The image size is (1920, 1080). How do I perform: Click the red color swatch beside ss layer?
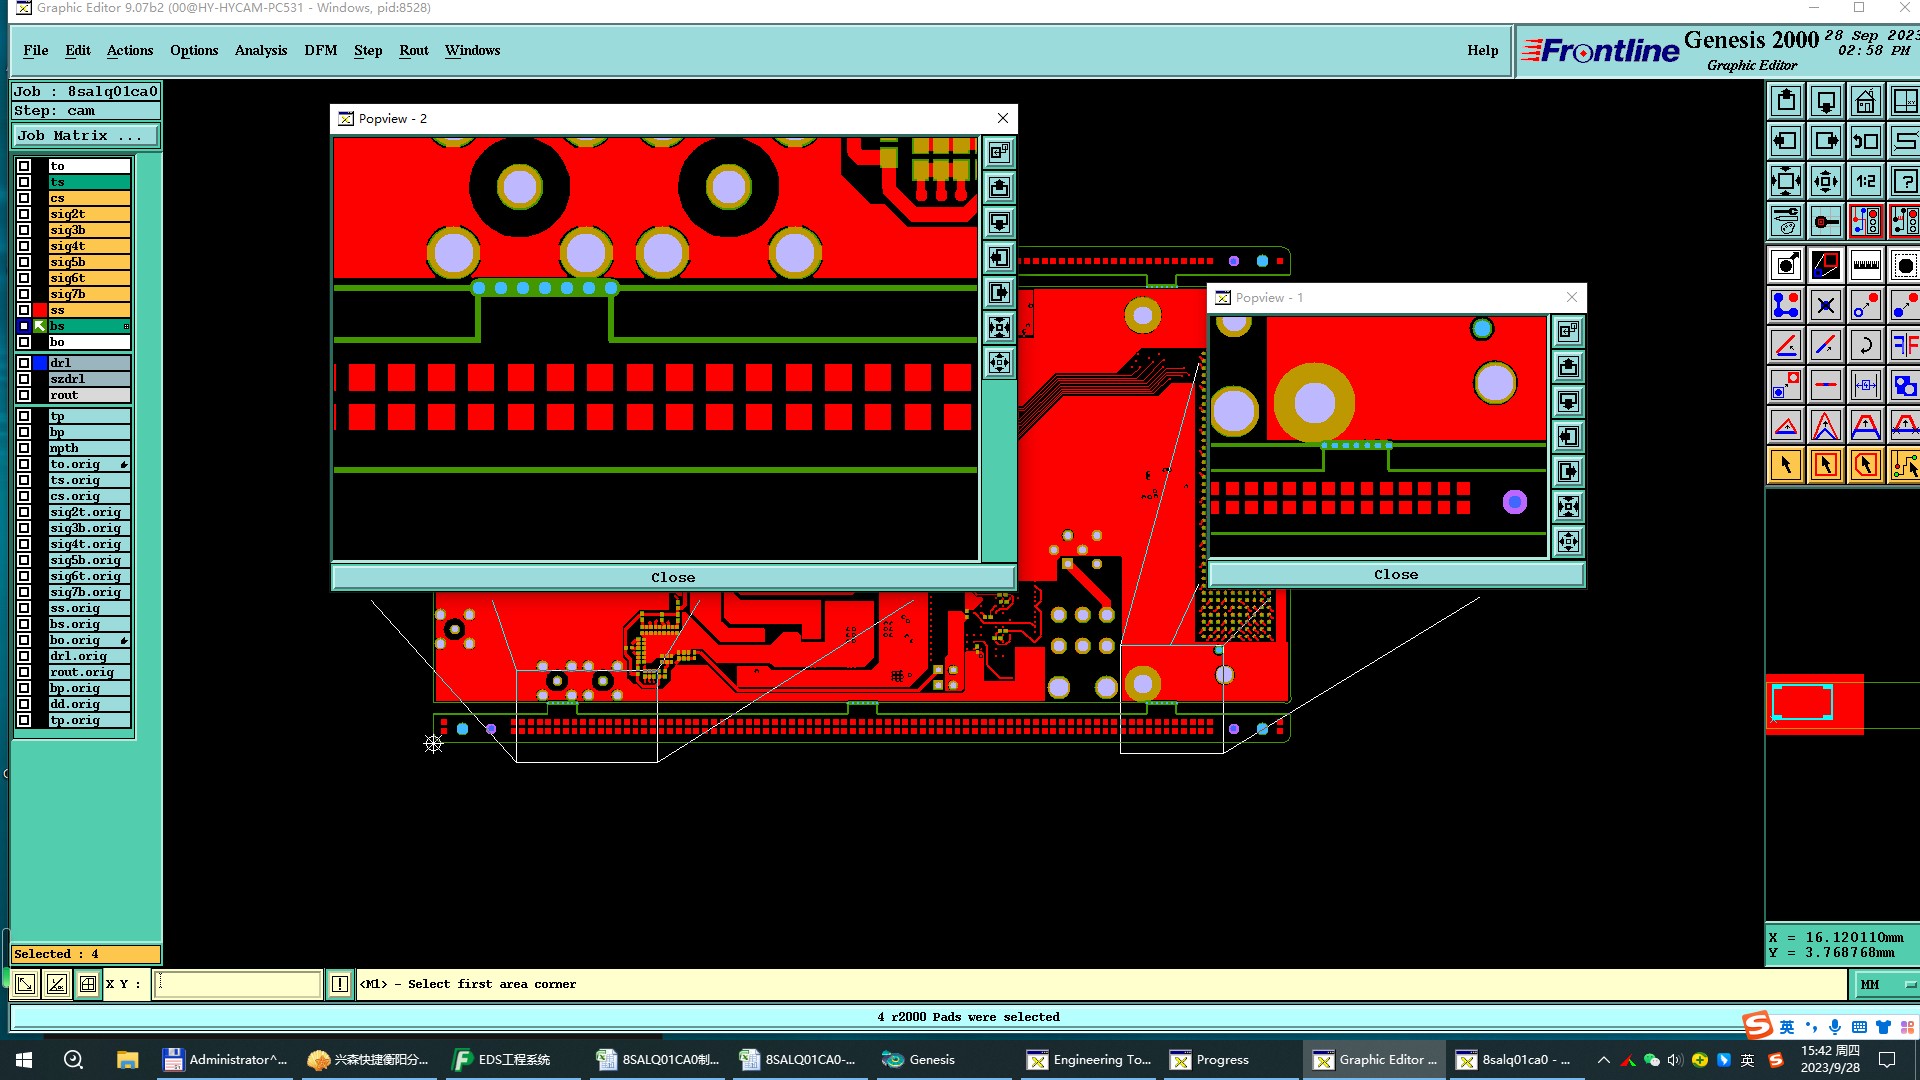(x=40, y=310)
